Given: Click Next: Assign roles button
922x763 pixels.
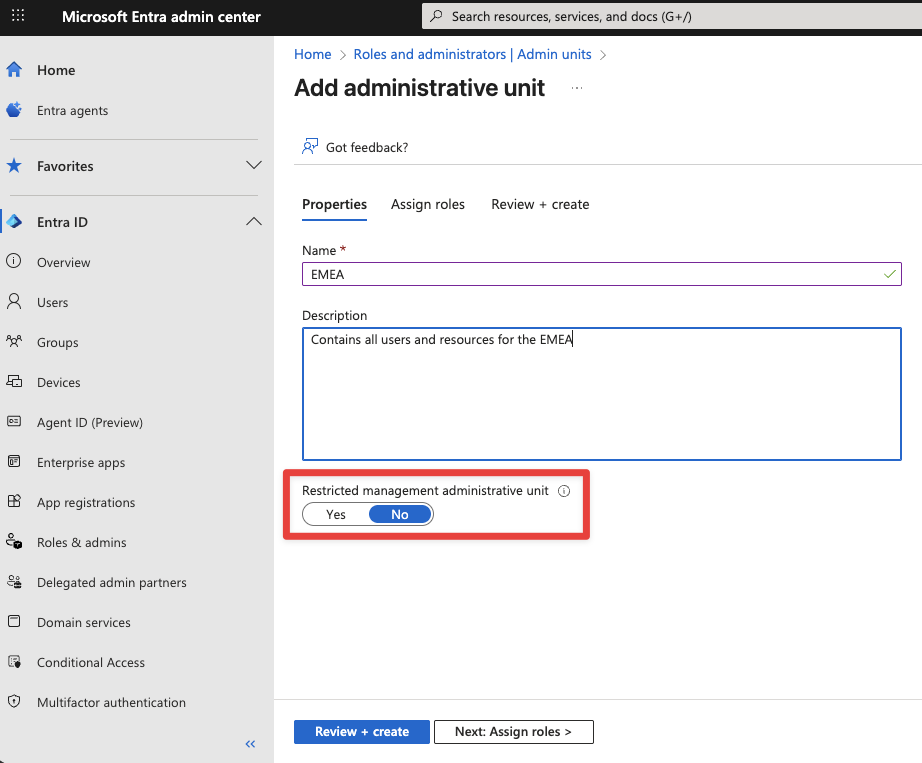Looking at the screenshot, I should click(x=513, y=732).
